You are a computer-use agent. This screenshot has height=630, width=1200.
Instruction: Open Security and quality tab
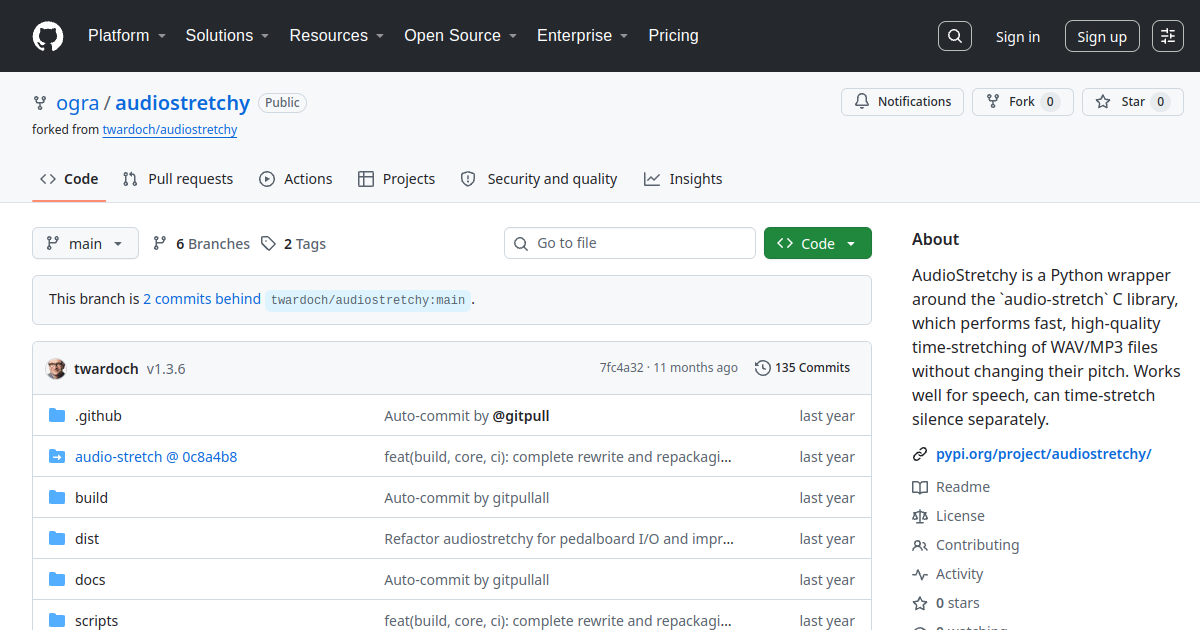pyautogui.click(x=539, y=179)
